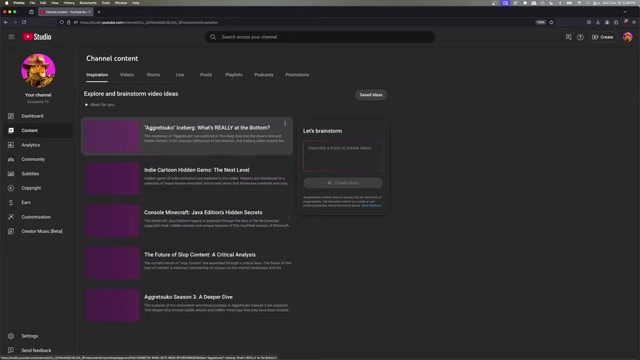
Task: Open the comments feedback icon in header
Action: click(x=568, y=37)
